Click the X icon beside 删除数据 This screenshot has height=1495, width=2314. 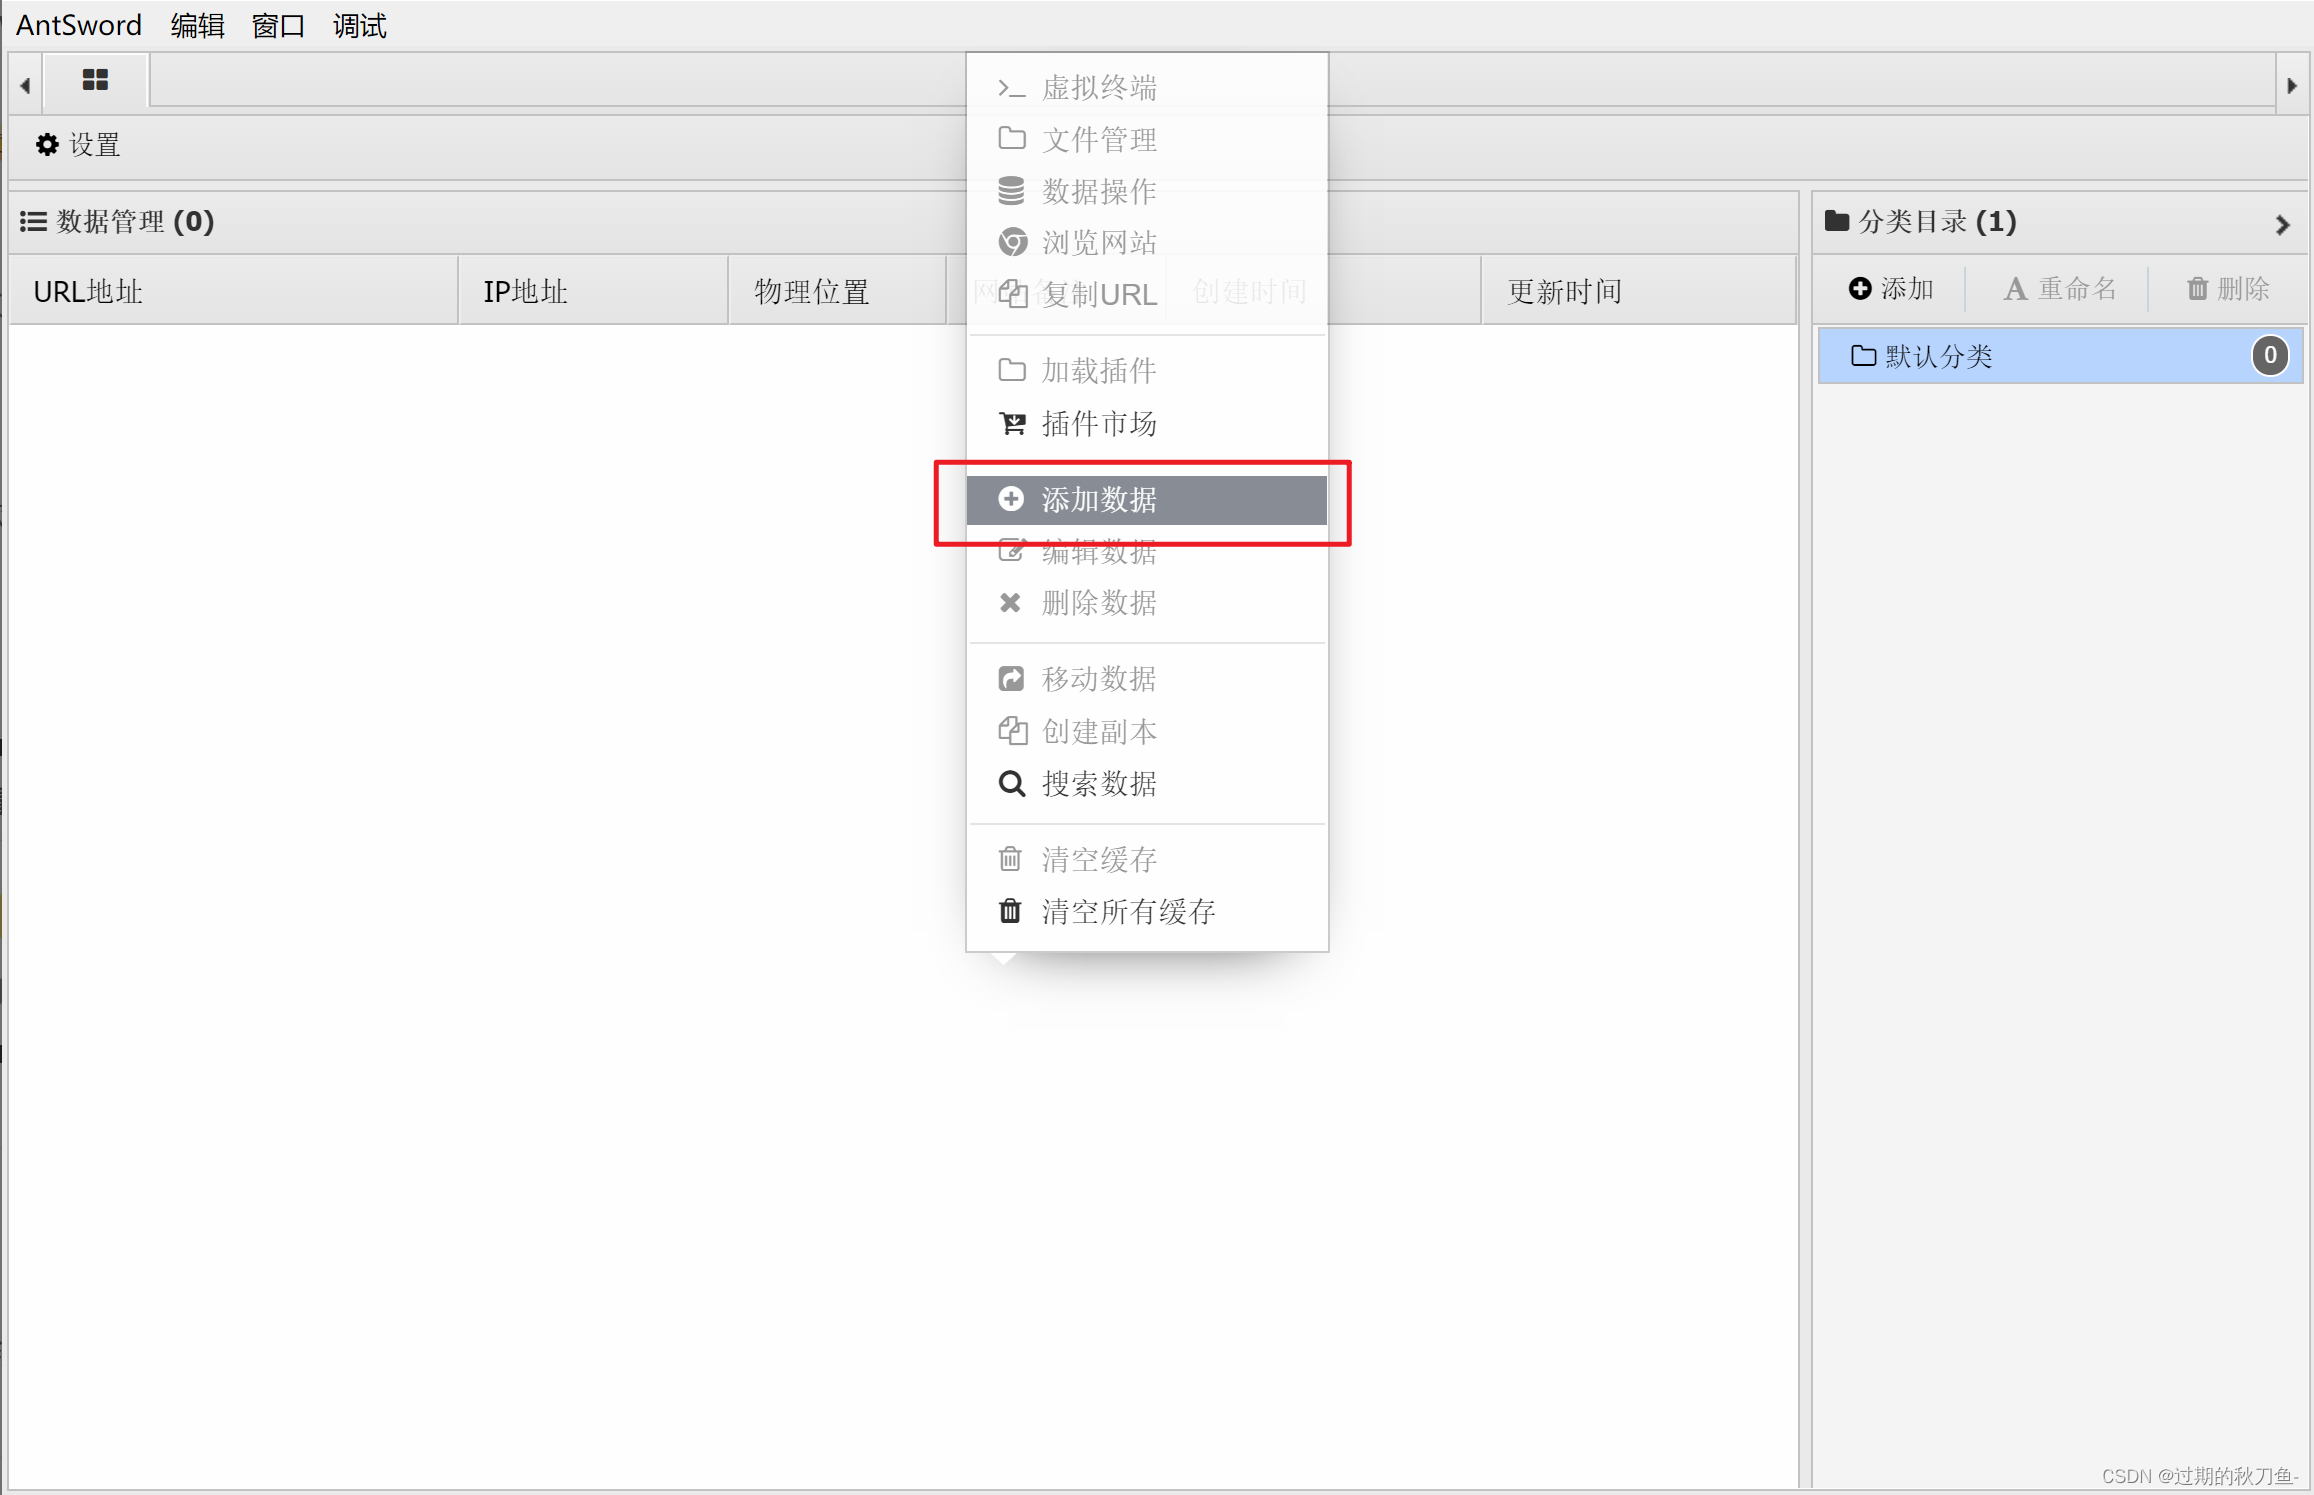[1010, 603]
